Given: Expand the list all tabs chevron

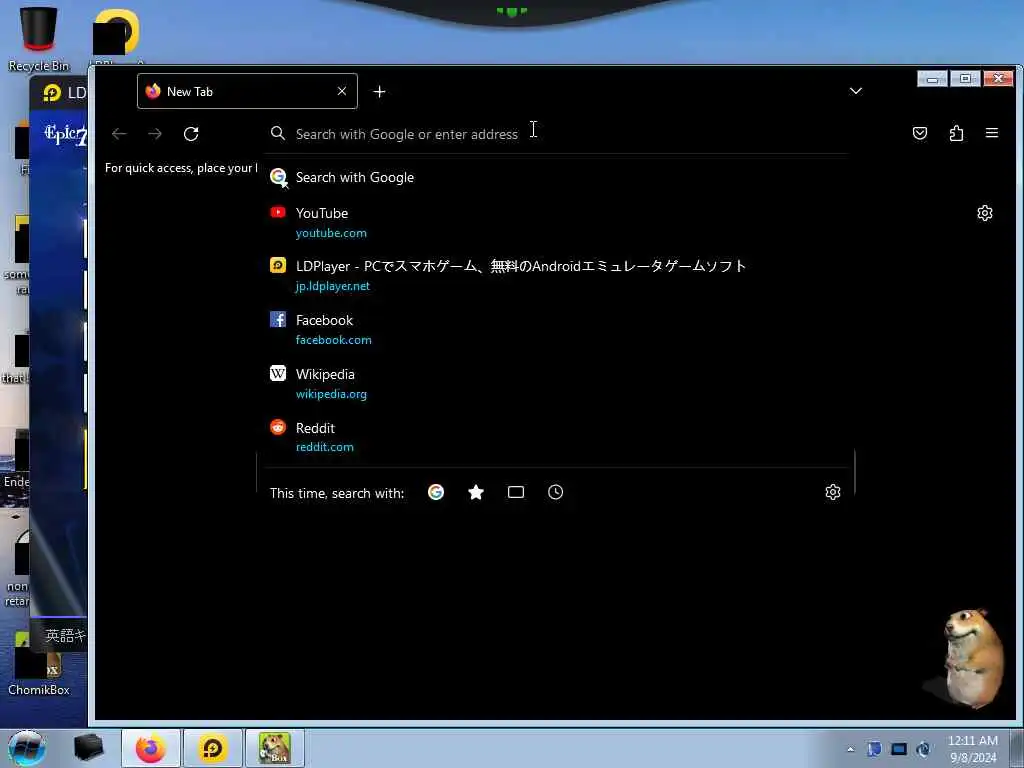Looking at the screenshot, I should [856, 91].
